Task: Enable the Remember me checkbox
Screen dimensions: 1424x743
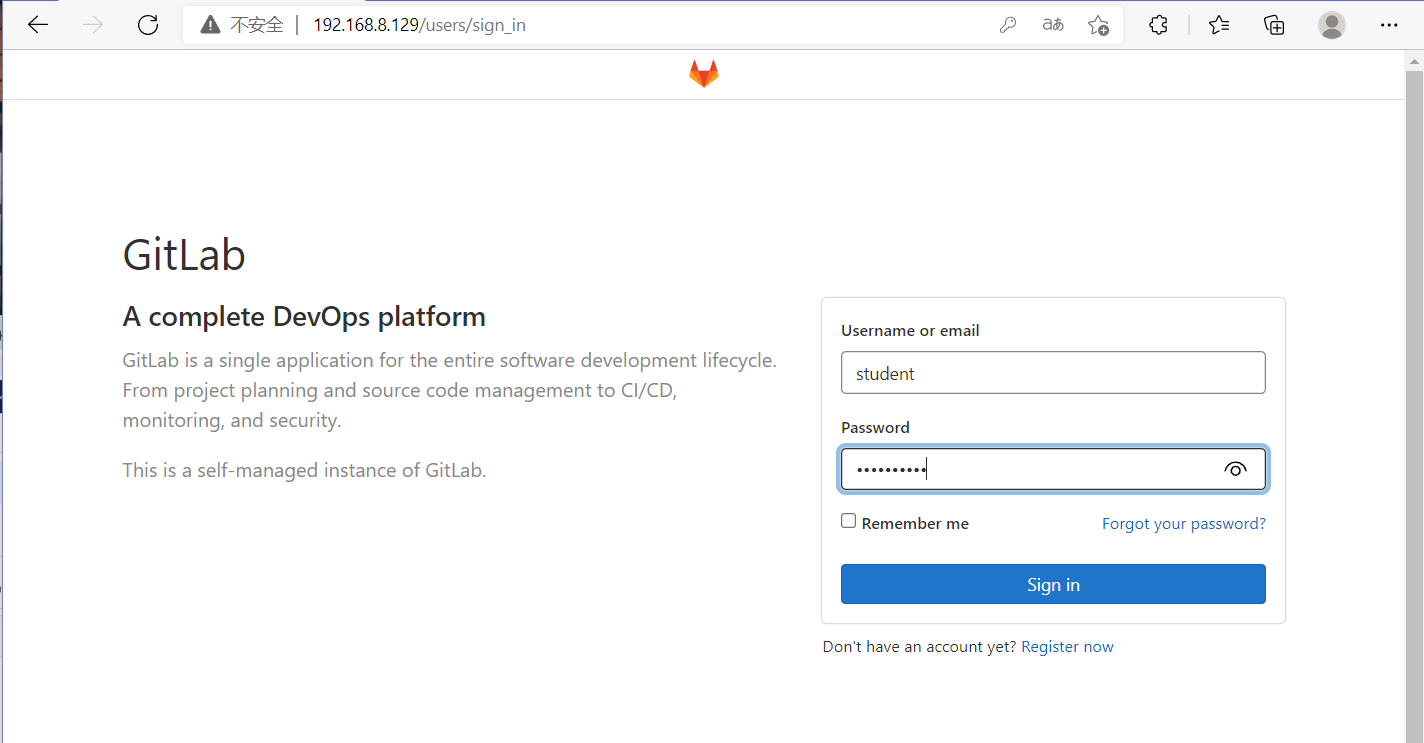Action: coord(848,521)
